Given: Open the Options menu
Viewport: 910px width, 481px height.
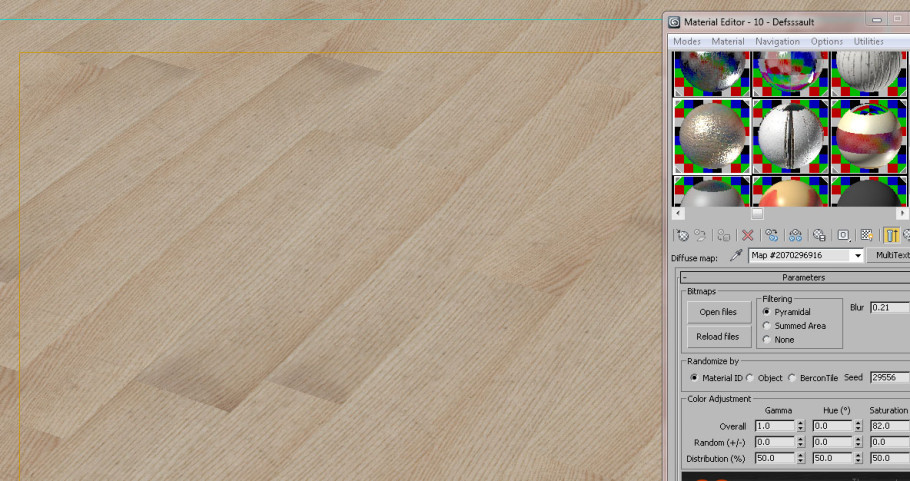Looking at the screenshot, I should click(x=826, y=42).
